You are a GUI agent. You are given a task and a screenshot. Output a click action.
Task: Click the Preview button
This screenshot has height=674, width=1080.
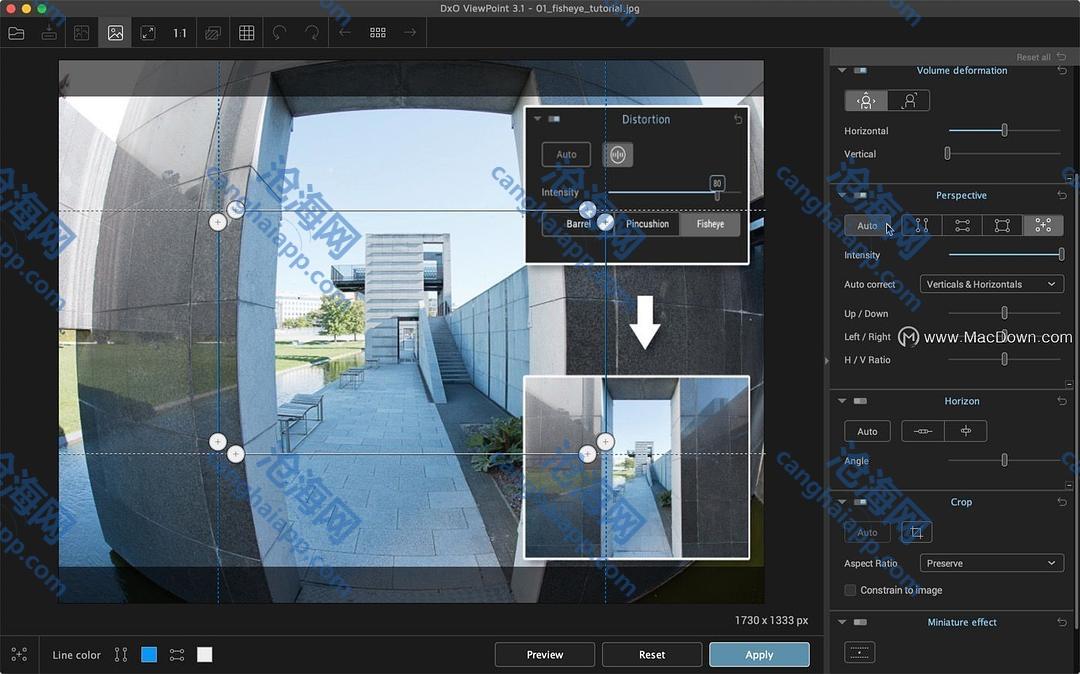coord(545,655)
